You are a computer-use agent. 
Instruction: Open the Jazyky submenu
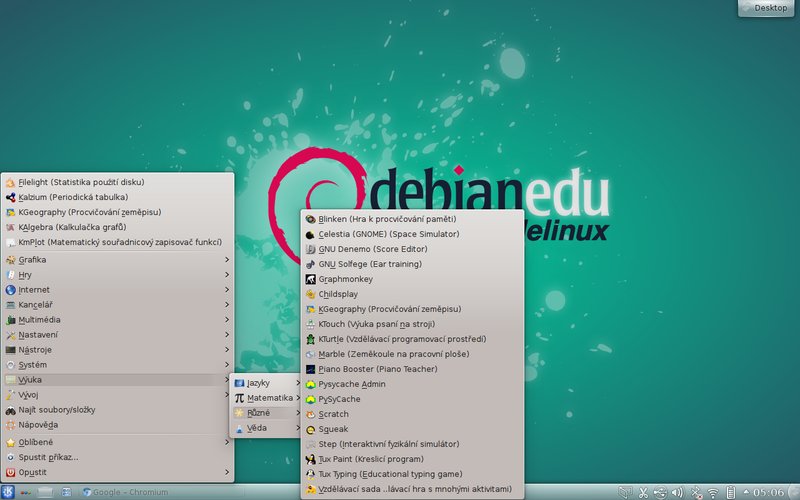266,383
